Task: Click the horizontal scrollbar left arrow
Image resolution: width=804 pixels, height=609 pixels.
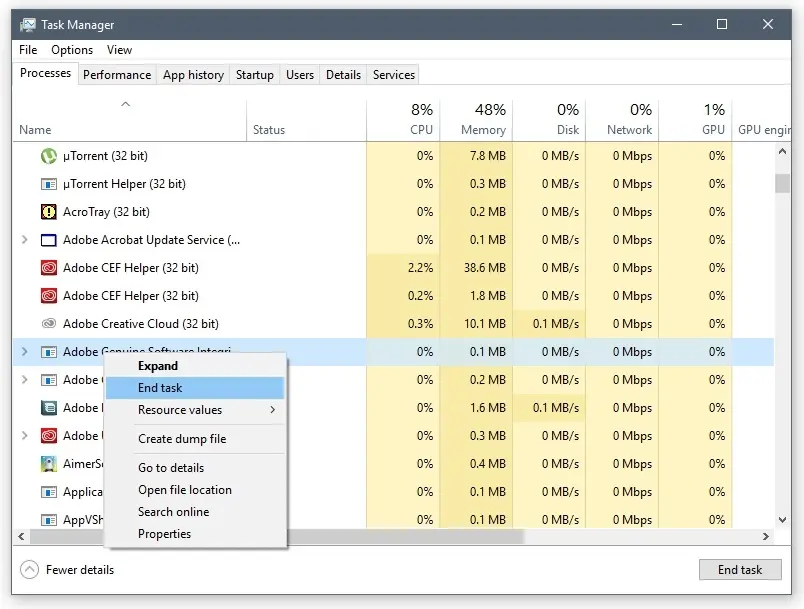Action: [21, 536]
